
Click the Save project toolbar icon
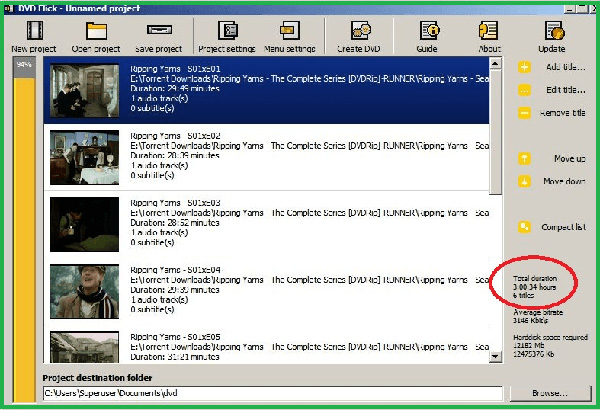coord(159,30)
